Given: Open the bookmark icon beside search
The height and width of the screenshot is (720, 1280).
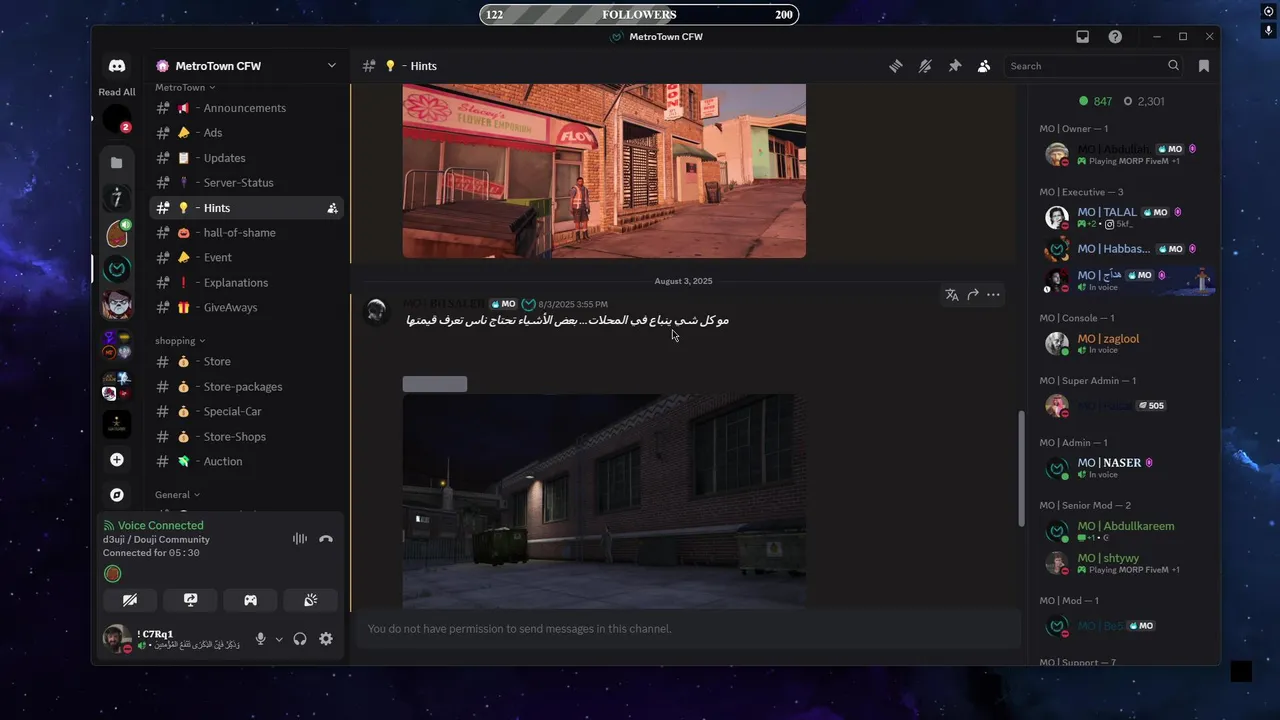Looking at the screenshot, I should click(x=1204, y=66).
